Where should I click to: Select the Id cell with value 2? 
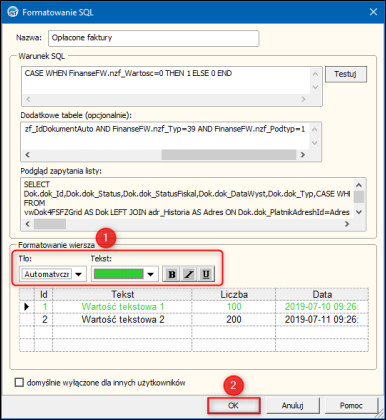(x=44, y=319)
